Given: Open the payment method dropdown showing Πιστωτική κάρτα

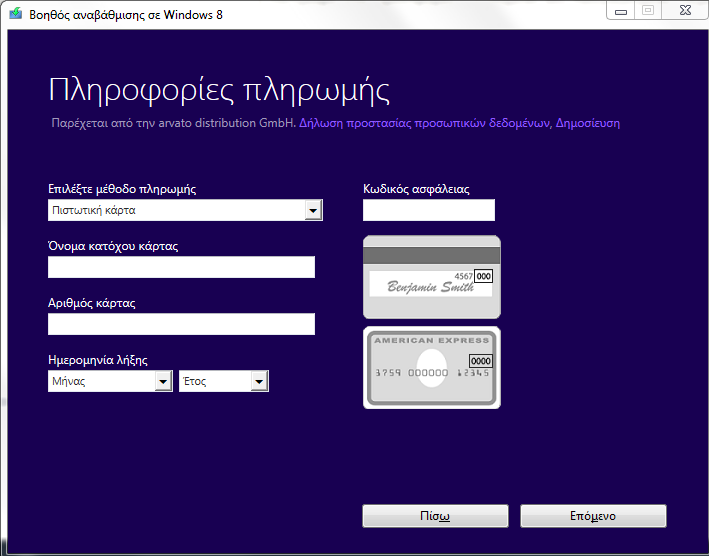Looking at the screenshot, I should tap(185, 210).
